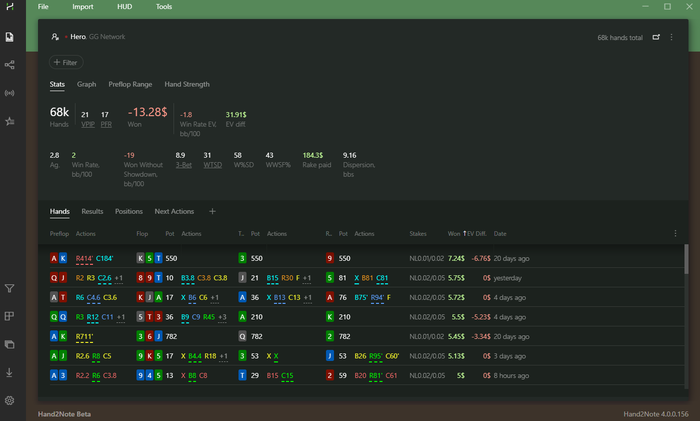700x421 pixels.
Task: Click the 3-Bet stat link
Action: 183,165
